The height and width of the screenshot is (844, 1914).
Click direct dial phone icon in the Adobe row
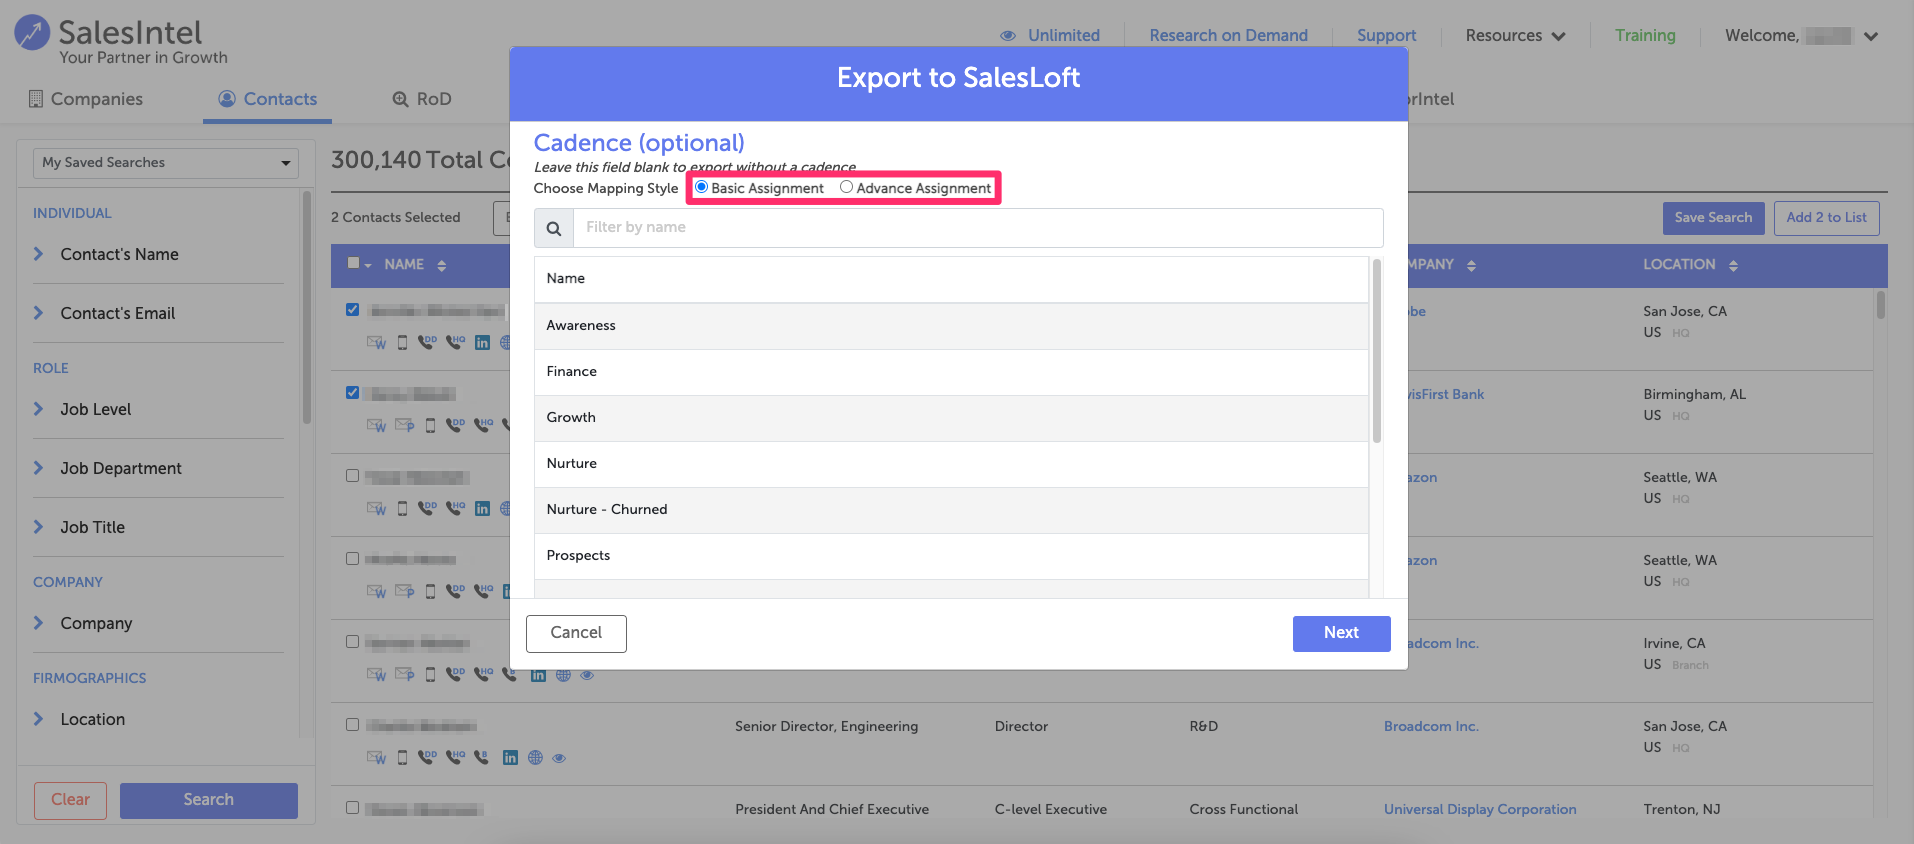pos(427,342)
